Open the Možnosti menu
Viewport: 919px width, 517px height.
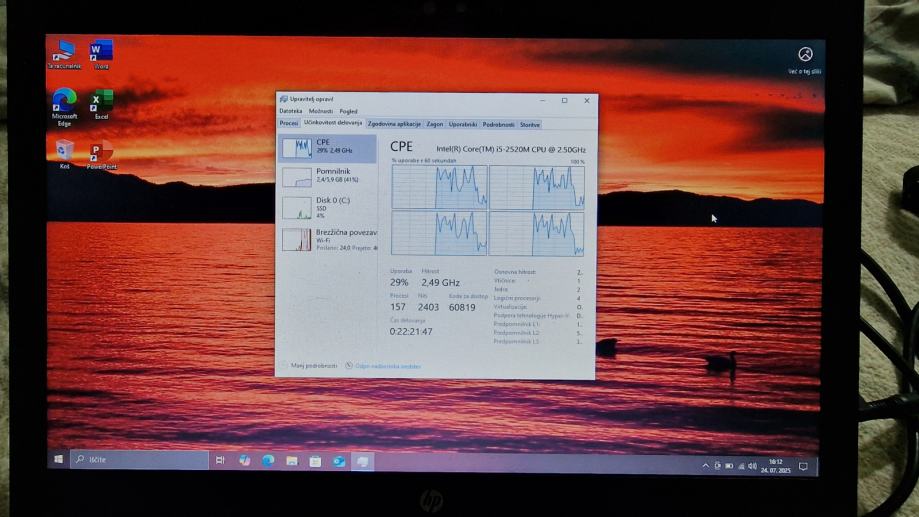click(320, 111)
